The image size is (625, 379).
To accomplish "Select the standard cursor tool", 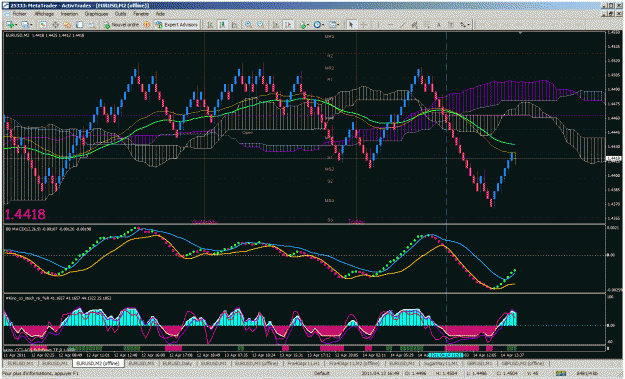I will pyautogui.click(x=351, y=25).
